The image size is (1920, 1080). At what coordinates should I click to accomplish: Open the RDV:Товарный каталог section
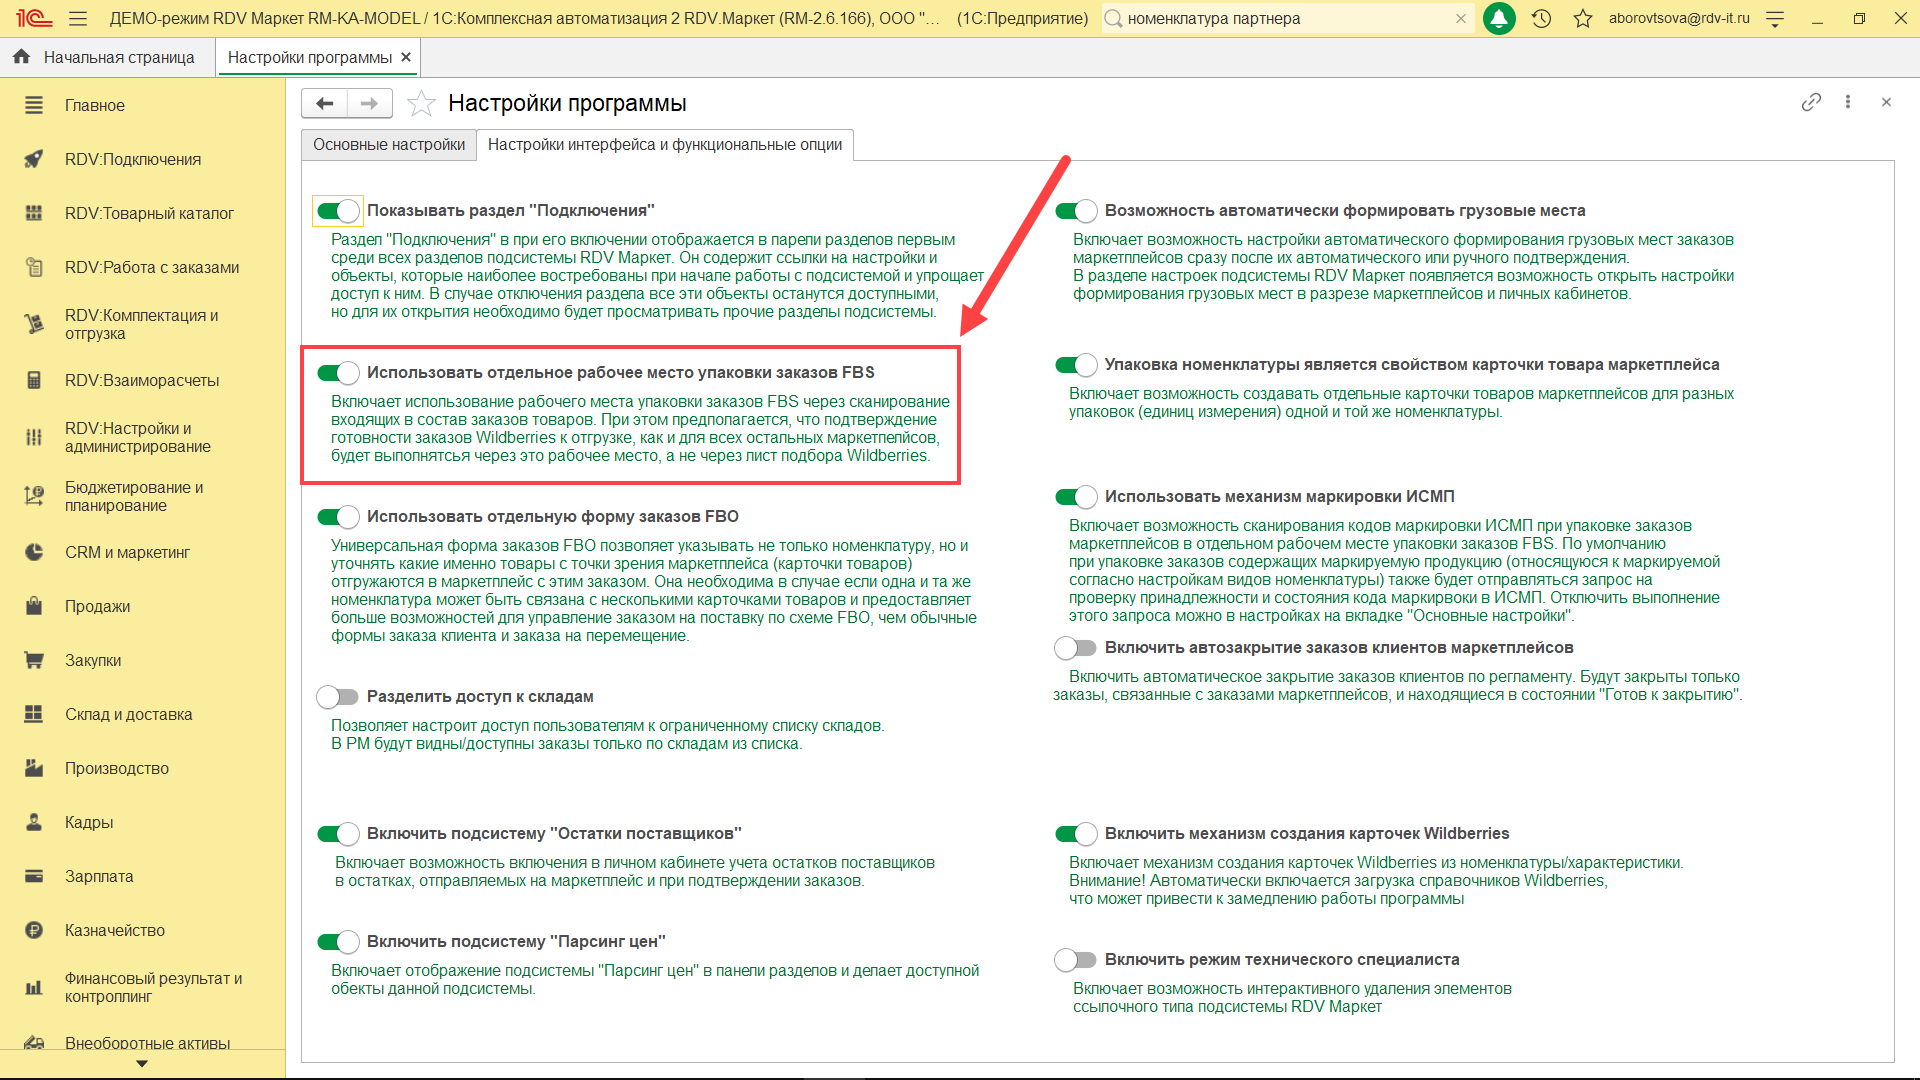149,213
